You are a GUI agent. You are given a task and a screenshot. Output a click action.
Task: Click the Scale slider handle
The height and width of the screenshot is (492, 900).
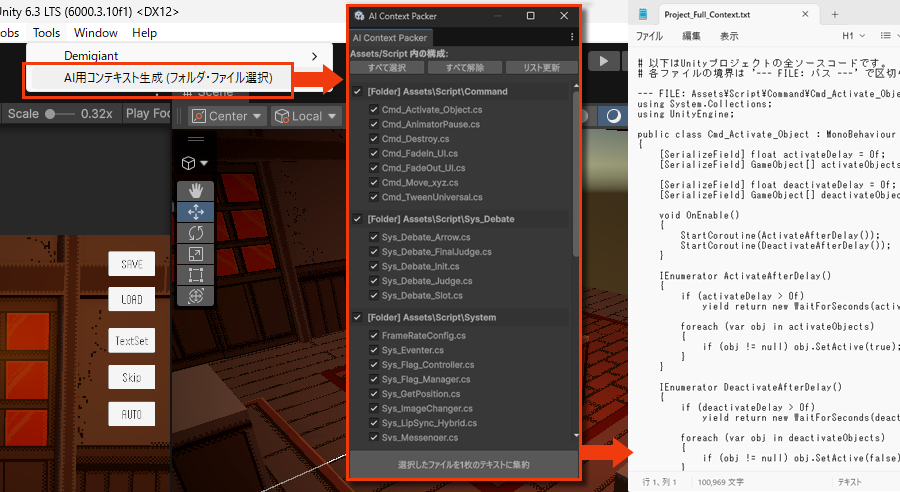tap(51, 114)
